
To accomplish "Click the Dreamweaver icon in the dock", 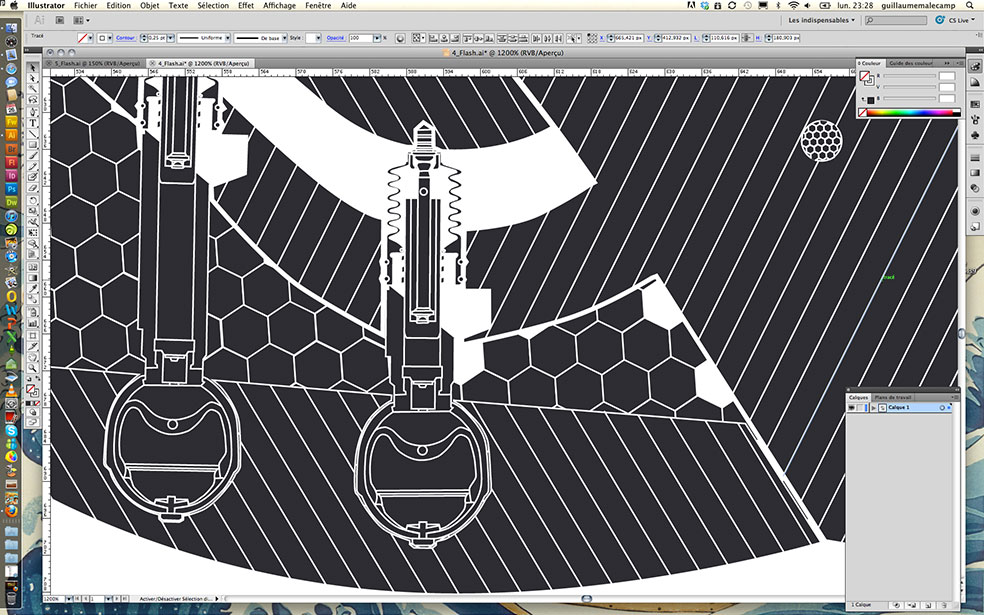I will [x=11, y=201].
